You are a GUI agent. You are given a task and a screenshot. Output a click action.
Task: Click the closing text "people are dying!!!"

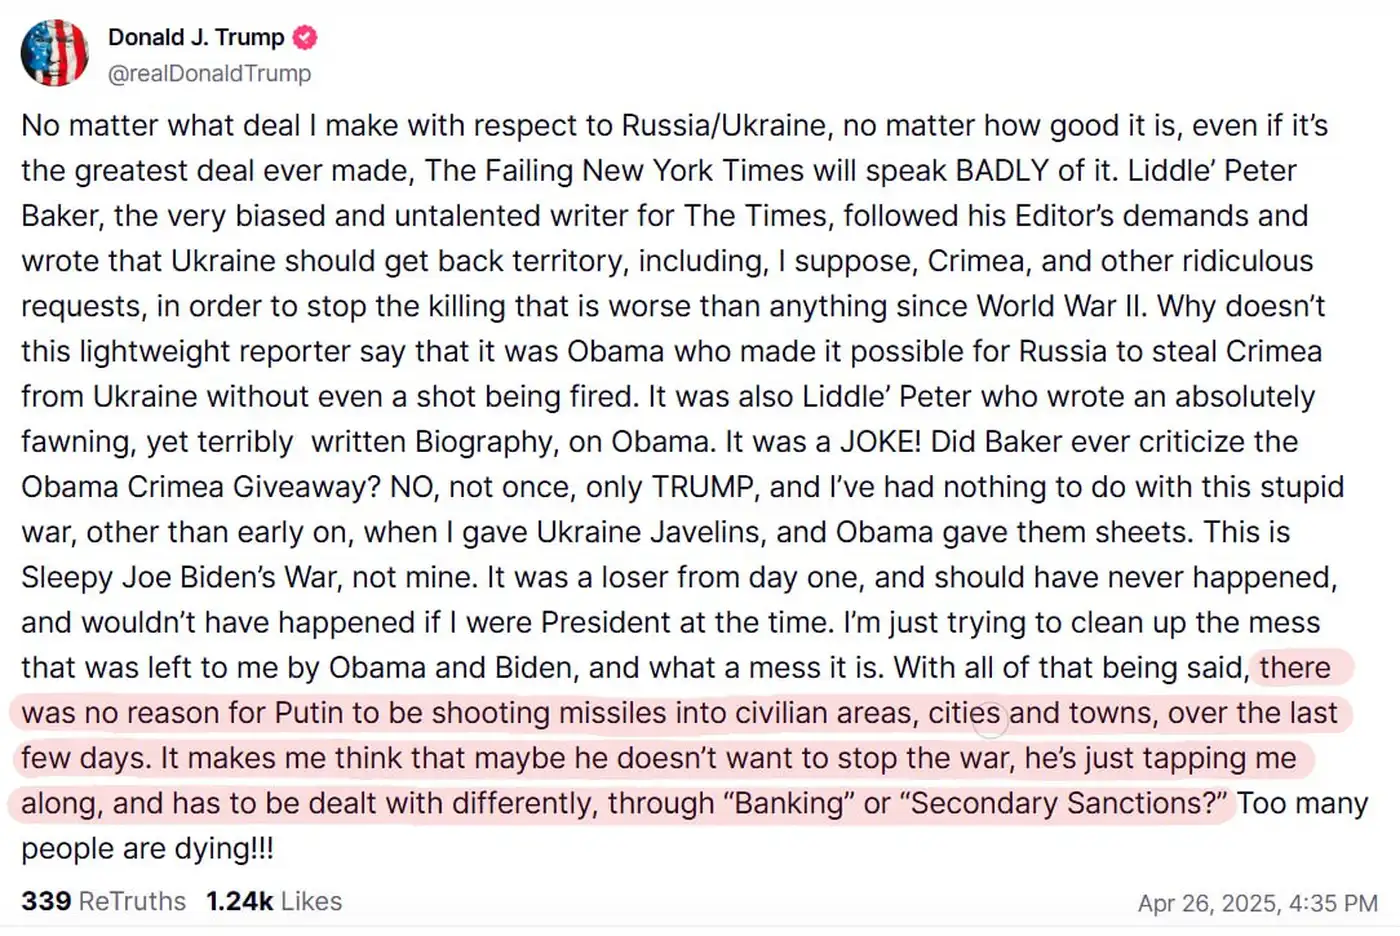(x=147, y=848)
